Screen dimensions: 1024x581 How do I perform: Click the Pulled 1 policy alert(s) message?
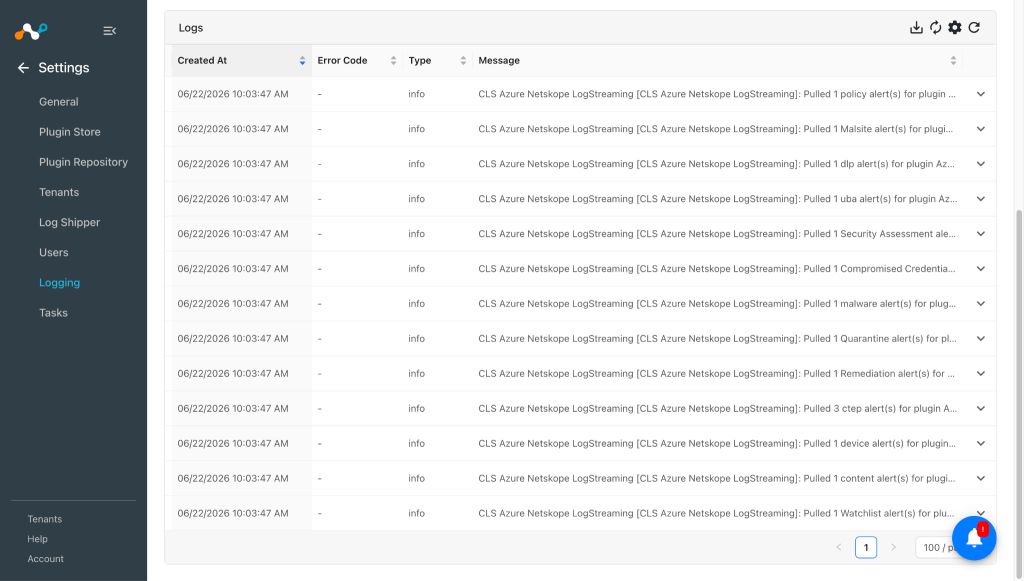point(716,94)
